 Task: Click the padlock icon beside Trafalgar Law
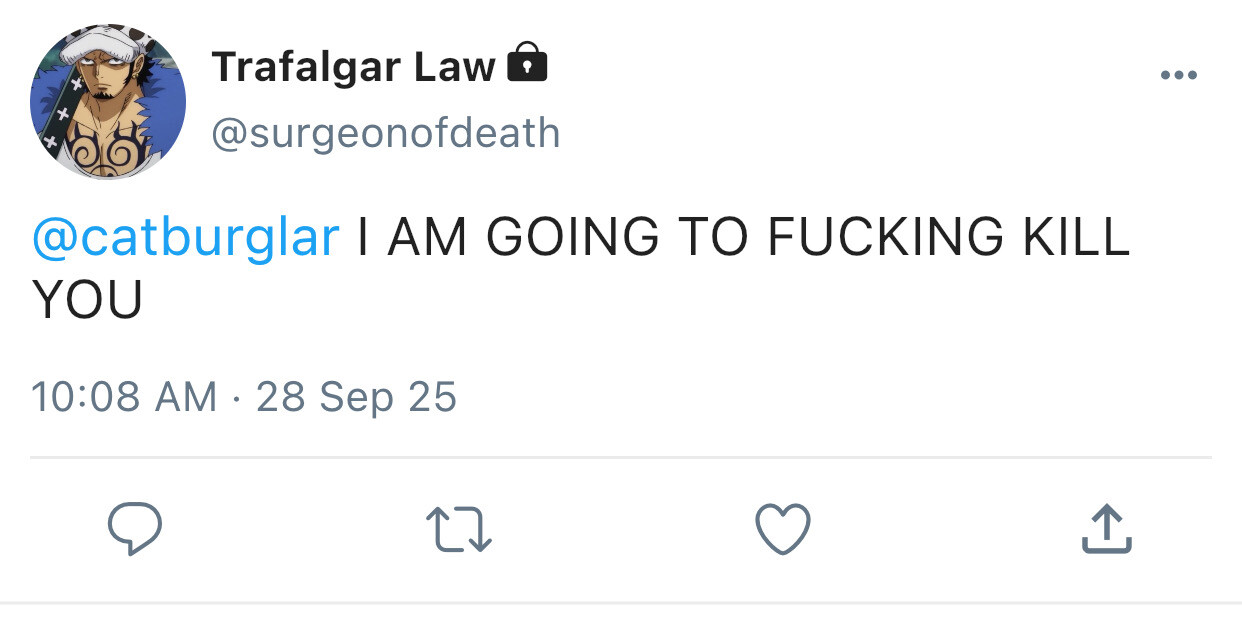tap(528, 64)
